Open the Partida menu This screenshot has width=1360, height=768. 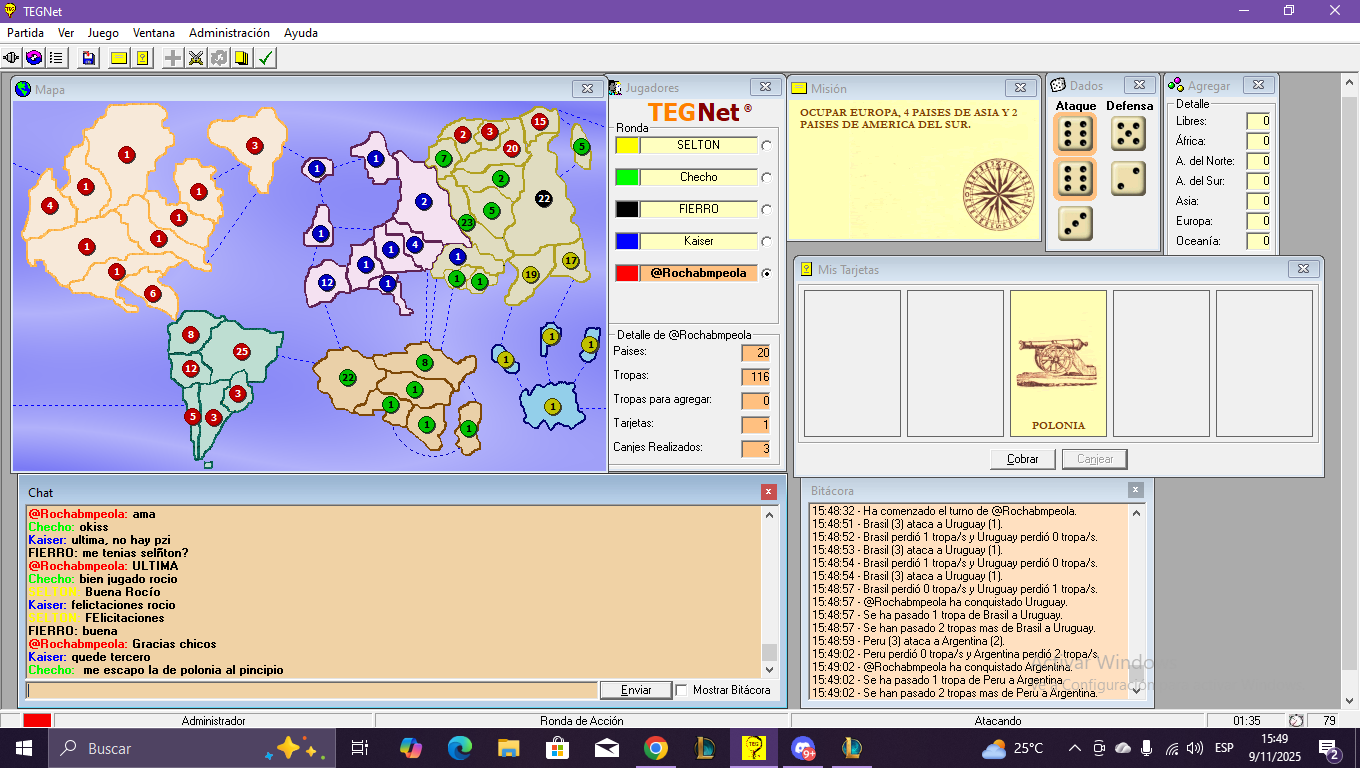(x=25, y=33)
